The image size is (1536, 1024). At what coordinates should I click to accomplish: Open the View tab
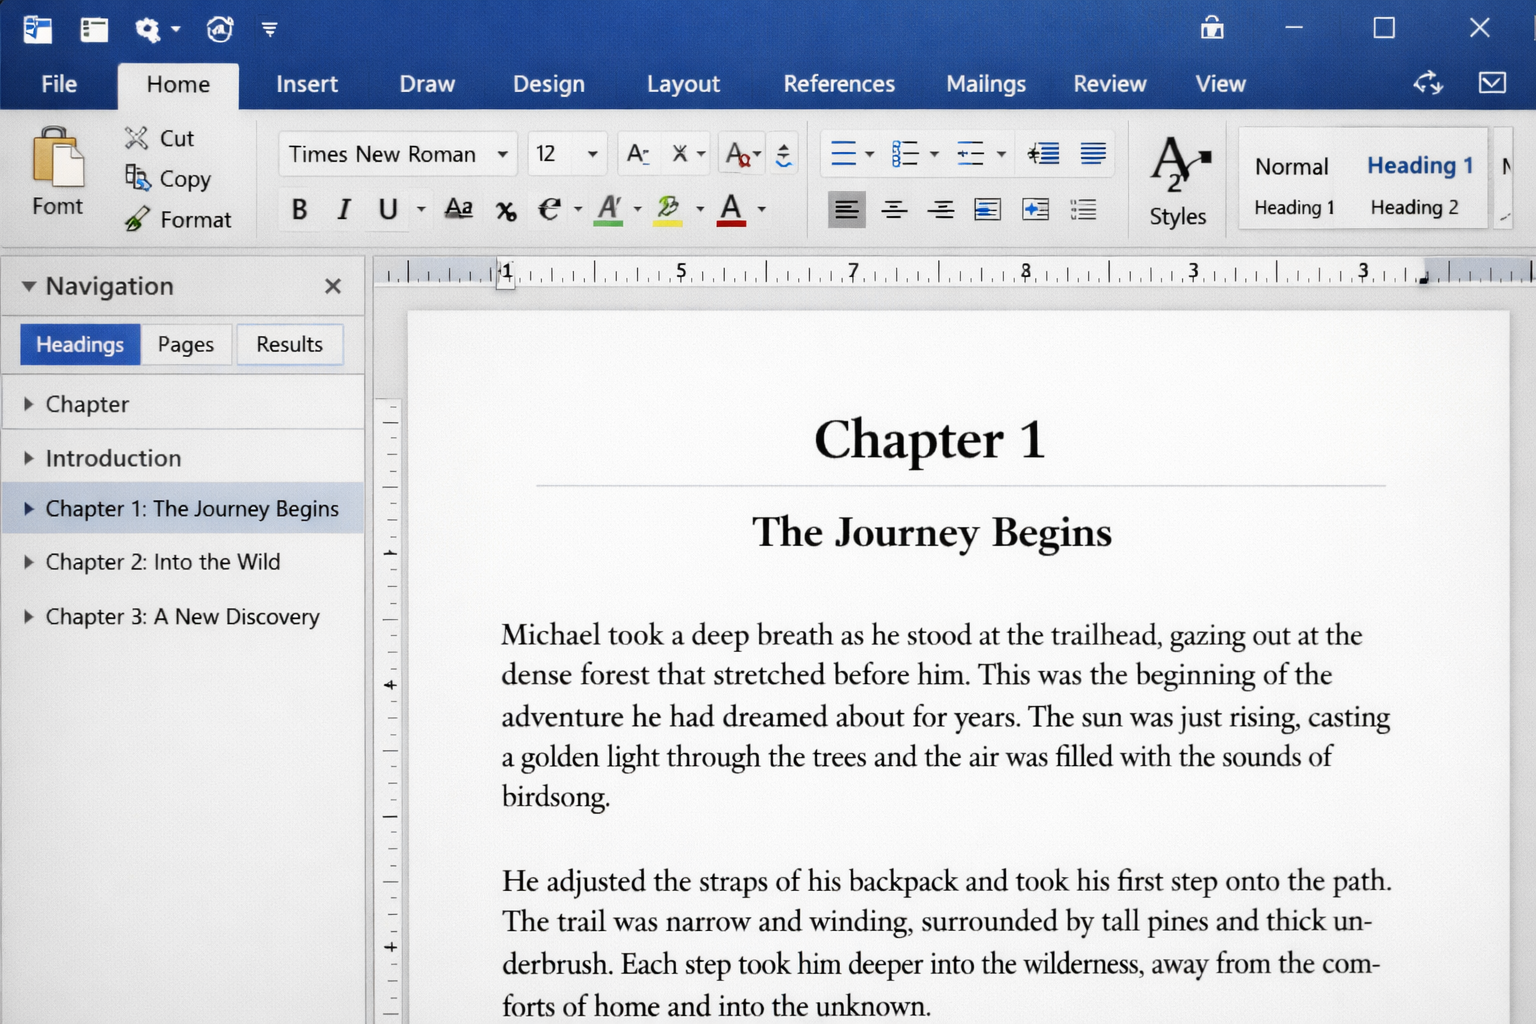[1221, 84]
